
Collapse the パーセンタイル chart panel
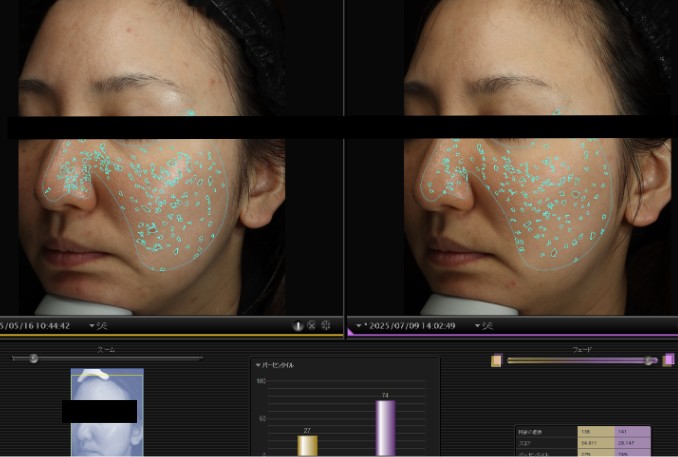258,365
